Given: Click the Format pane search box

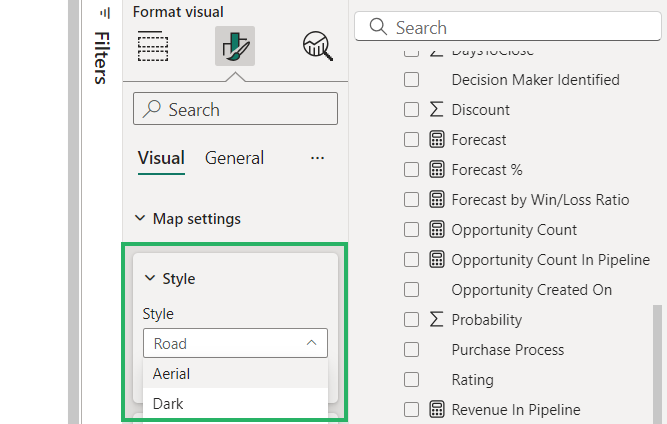Looking at the screenshot, I should click(x=235, y=109).
